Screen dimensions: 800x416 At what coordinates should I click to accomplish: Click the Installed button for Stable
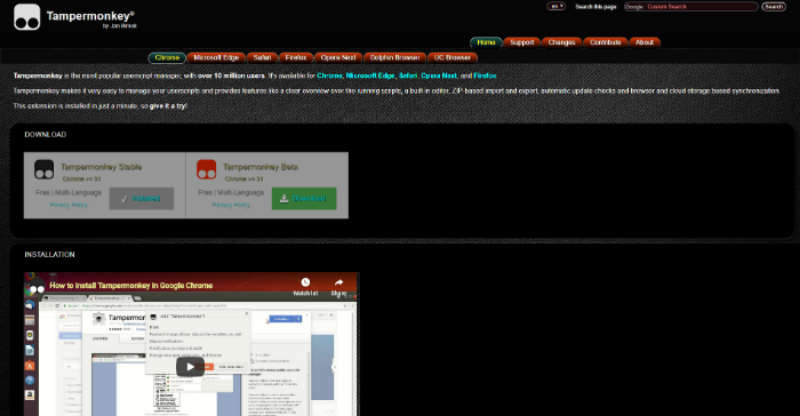tap(141, 199)
